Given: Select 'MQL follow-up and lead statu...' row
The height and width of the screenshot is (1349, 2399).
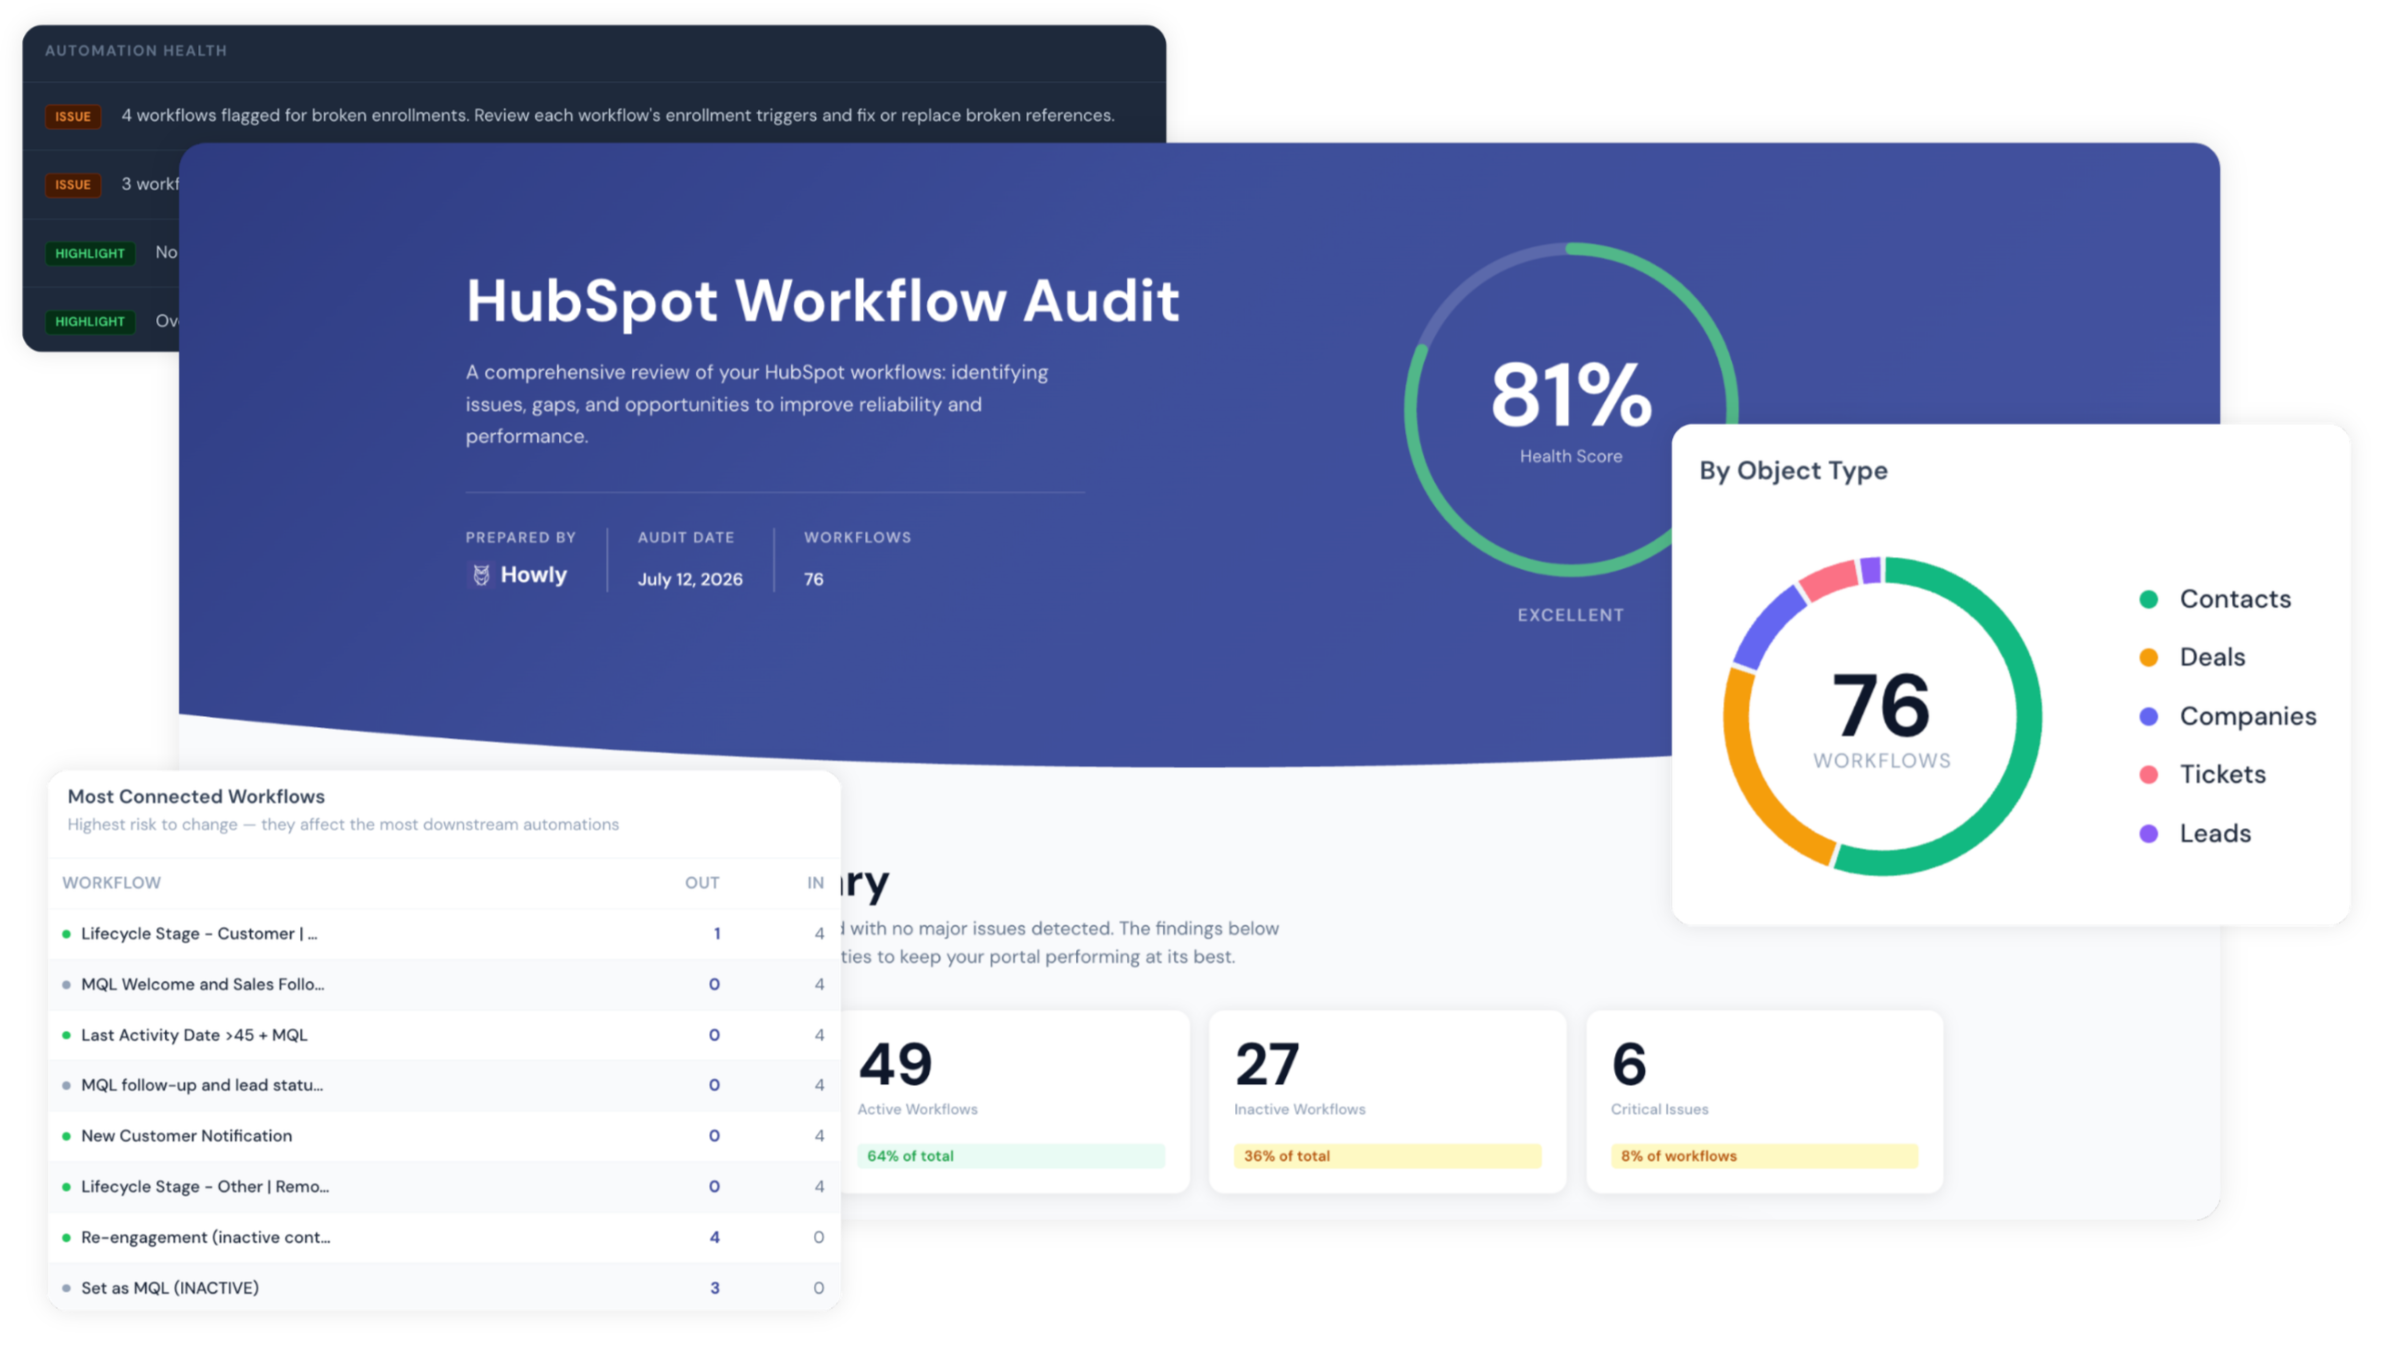Looking at the screenshot, I should [x=444, y=1085].
